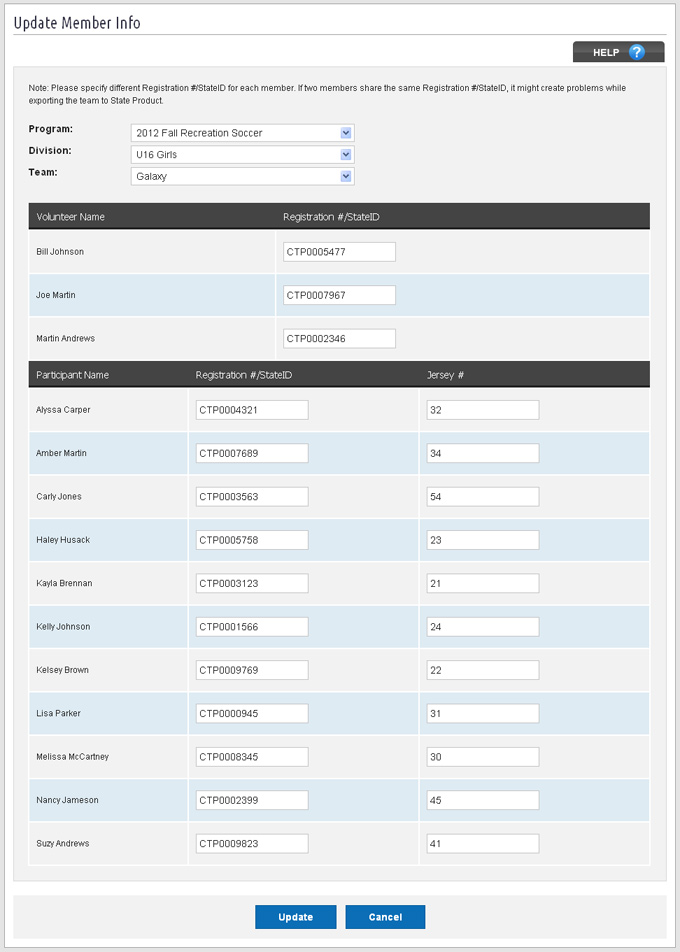Edit Bill Johnson's Registration ID field
The height and width of the screenshot is (952, 680).
click(x=339, y=252)
